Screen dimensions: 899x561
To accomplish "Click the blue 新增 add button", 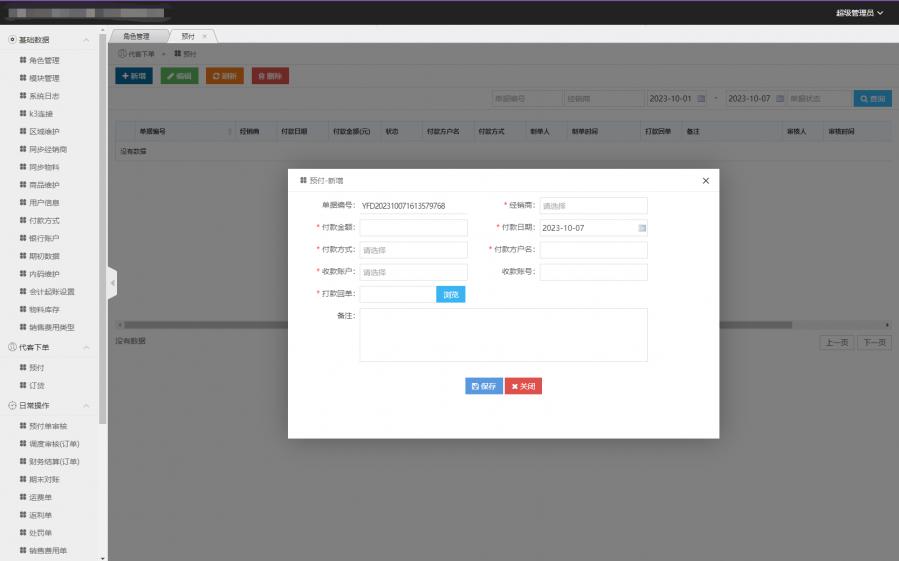I will point(134,75).
